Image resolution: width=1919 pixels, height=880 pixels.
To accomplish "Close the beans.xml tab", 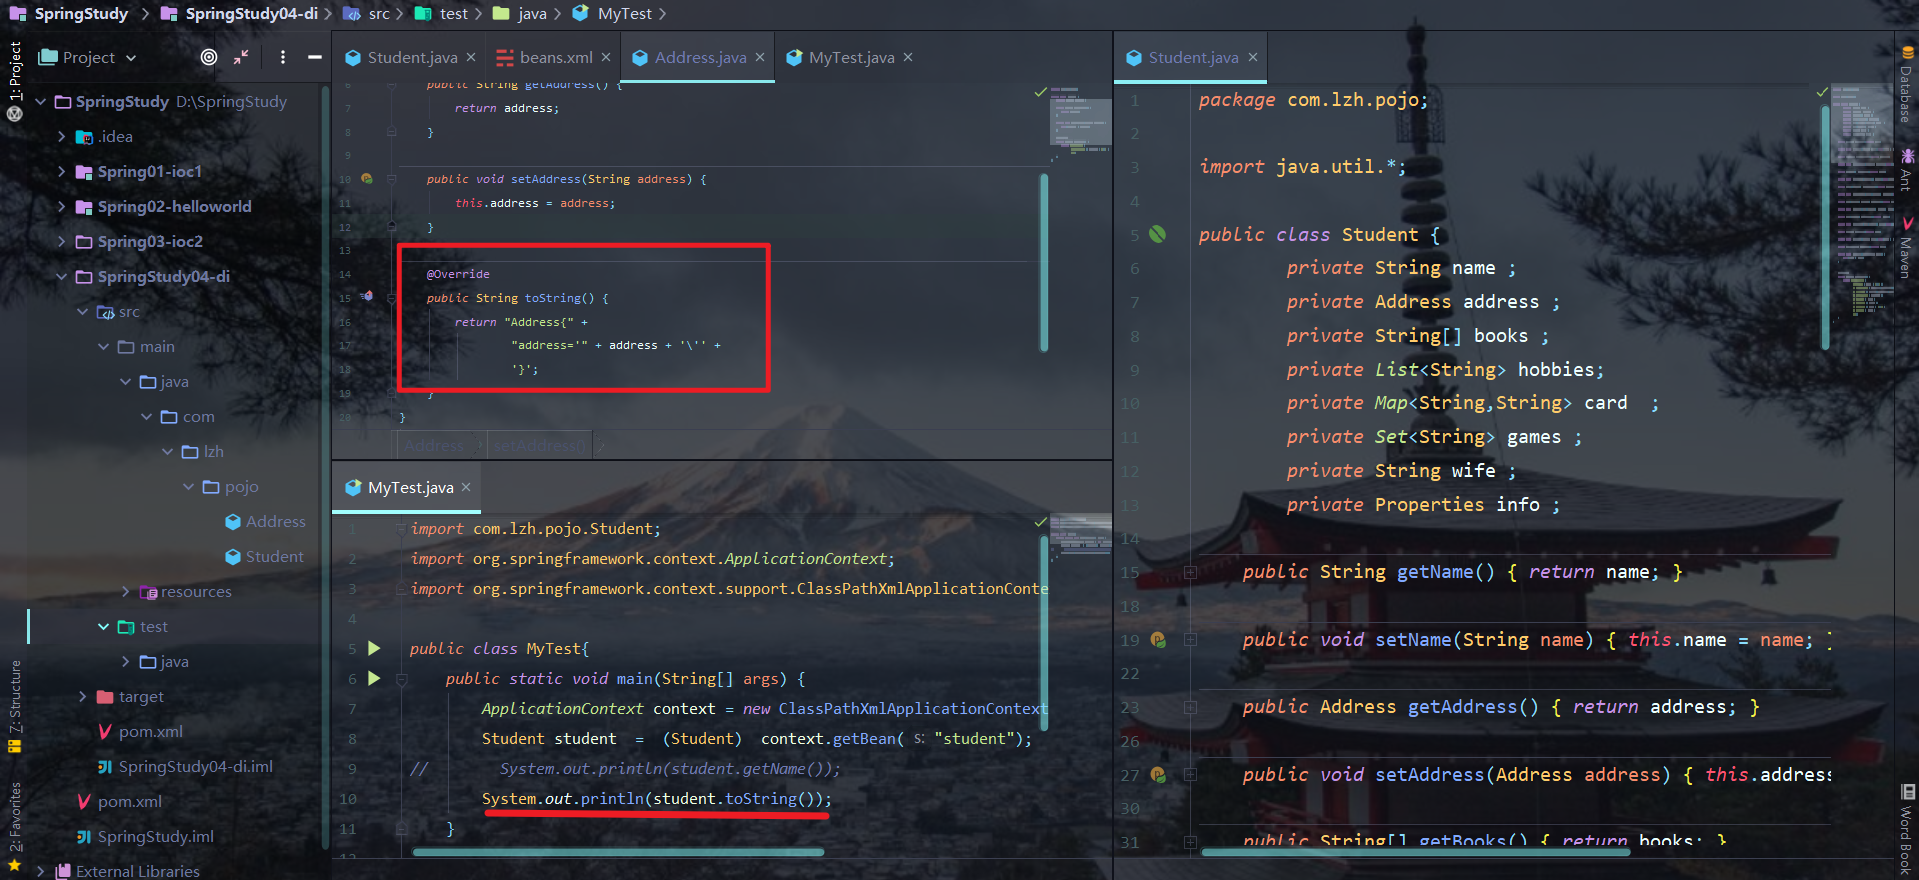I will 606,57.
